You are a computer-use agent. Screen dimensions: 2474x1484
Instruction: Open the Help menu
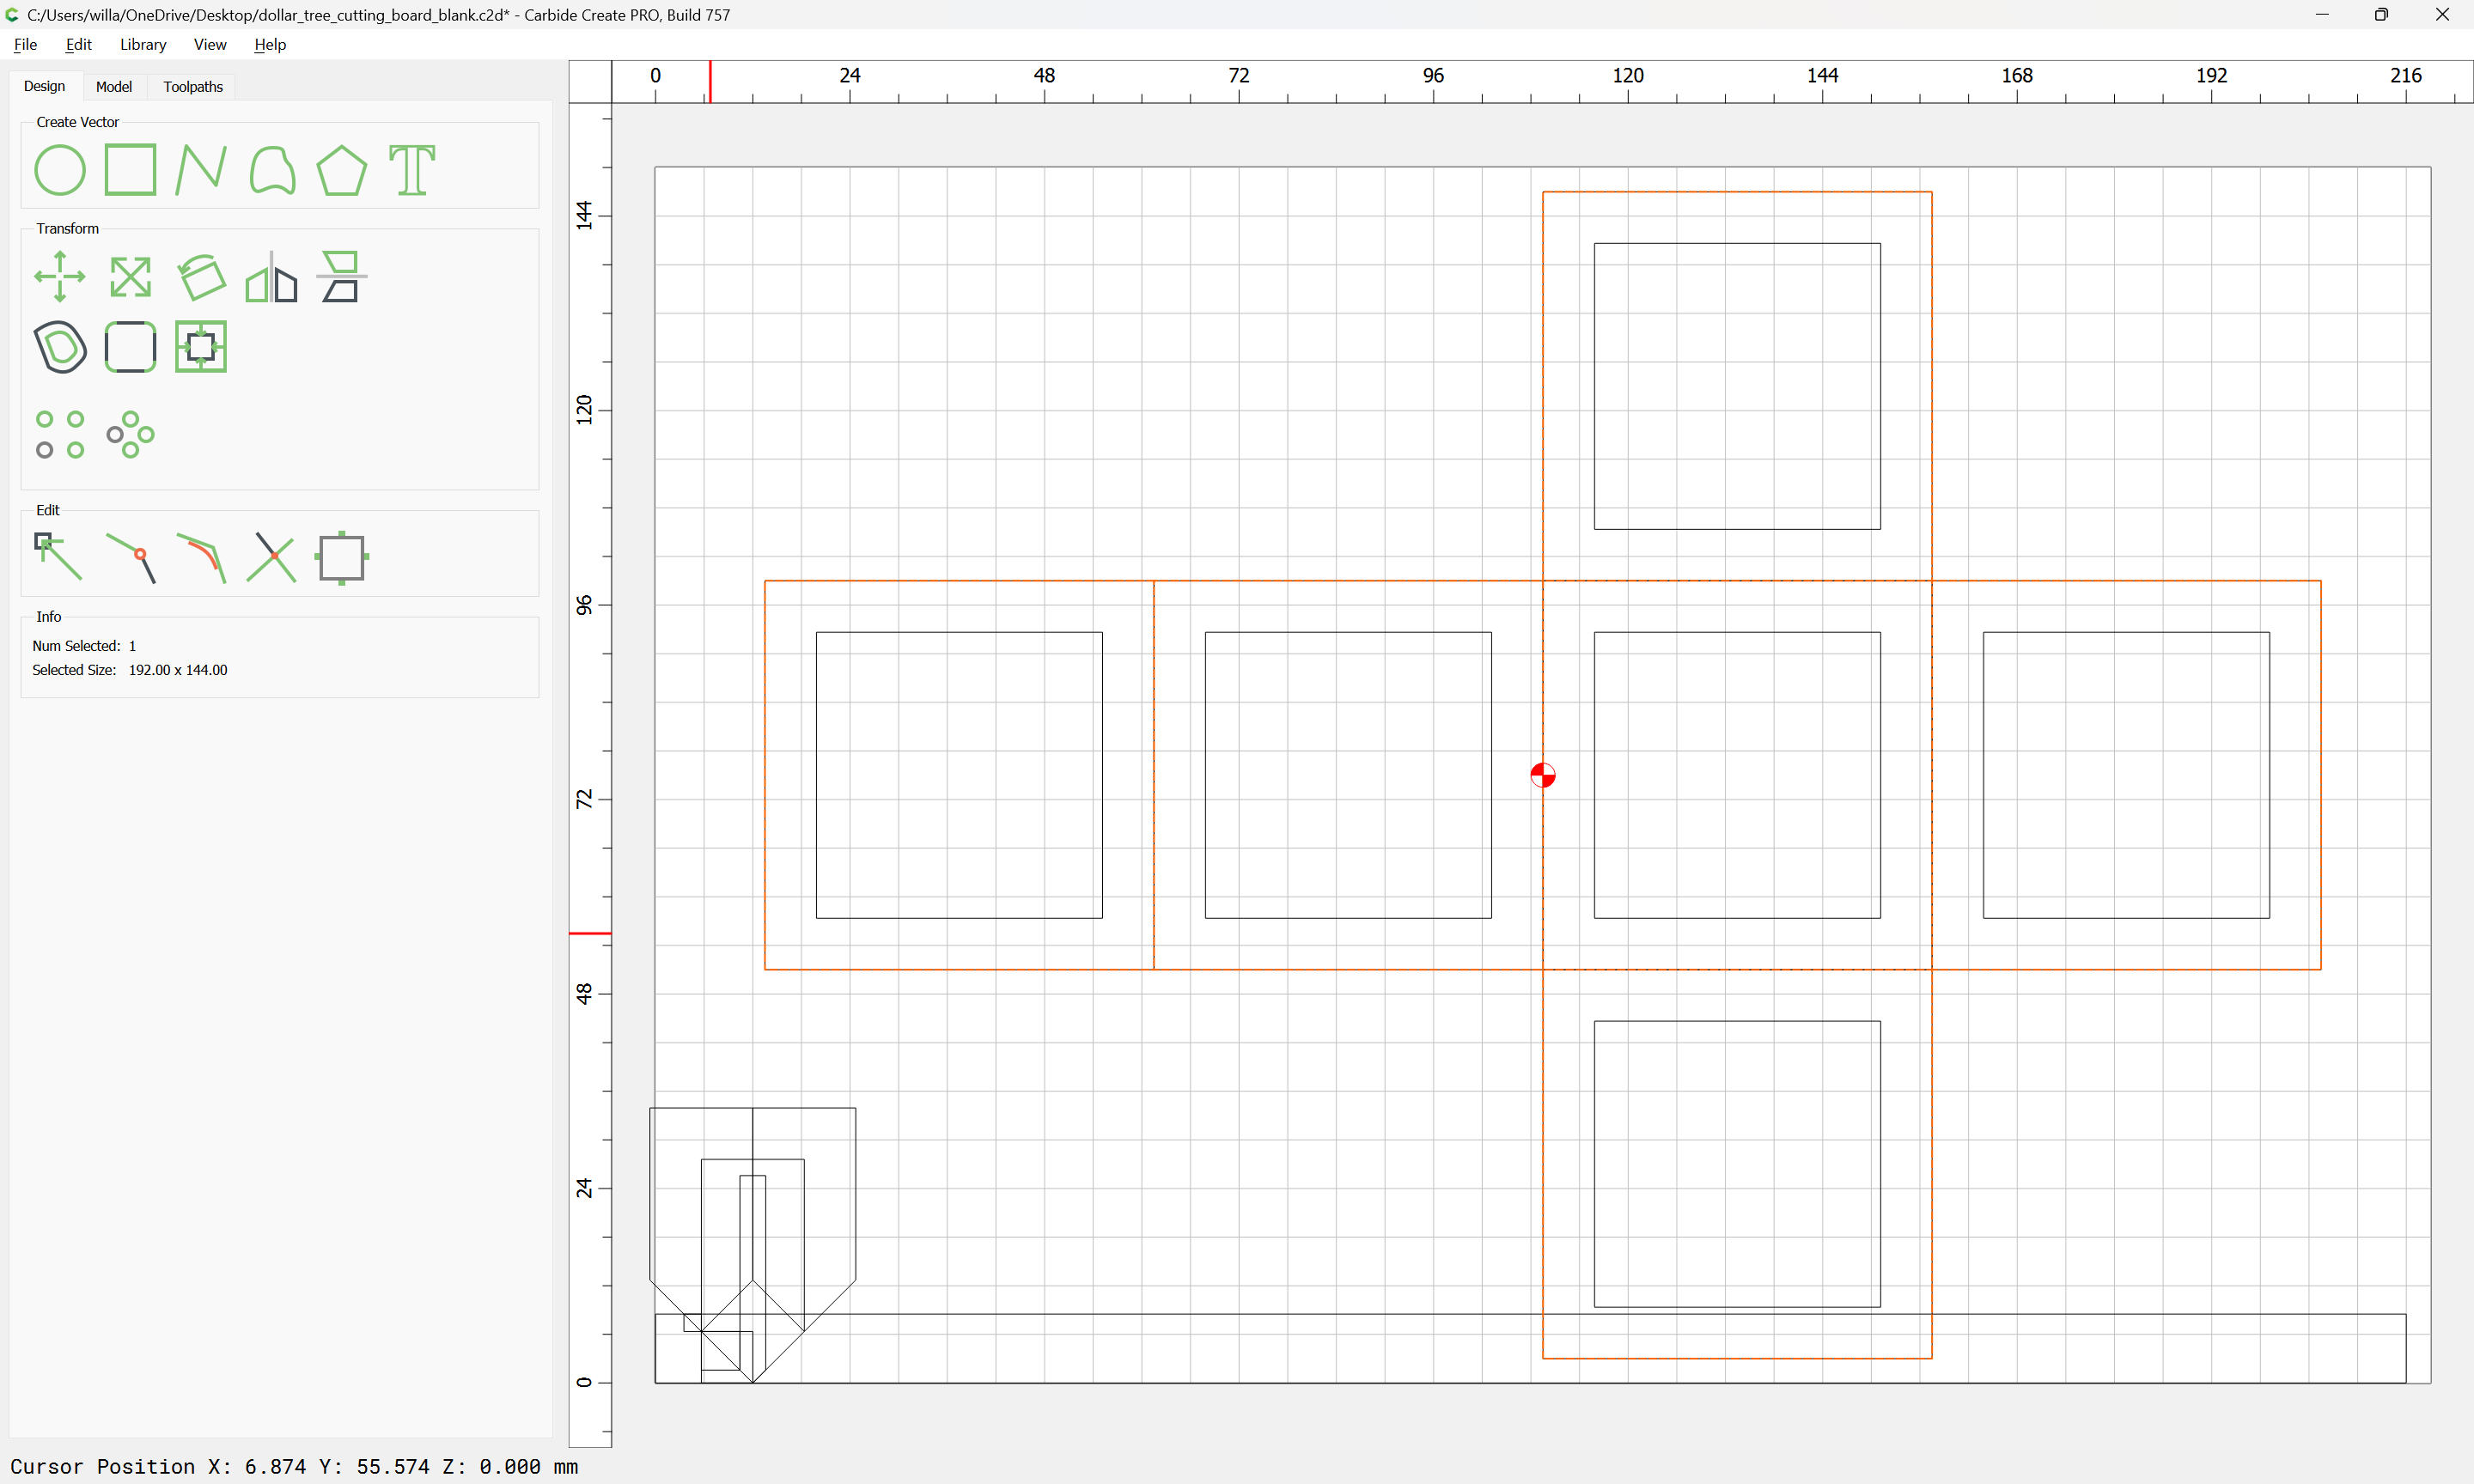(270, 44)
